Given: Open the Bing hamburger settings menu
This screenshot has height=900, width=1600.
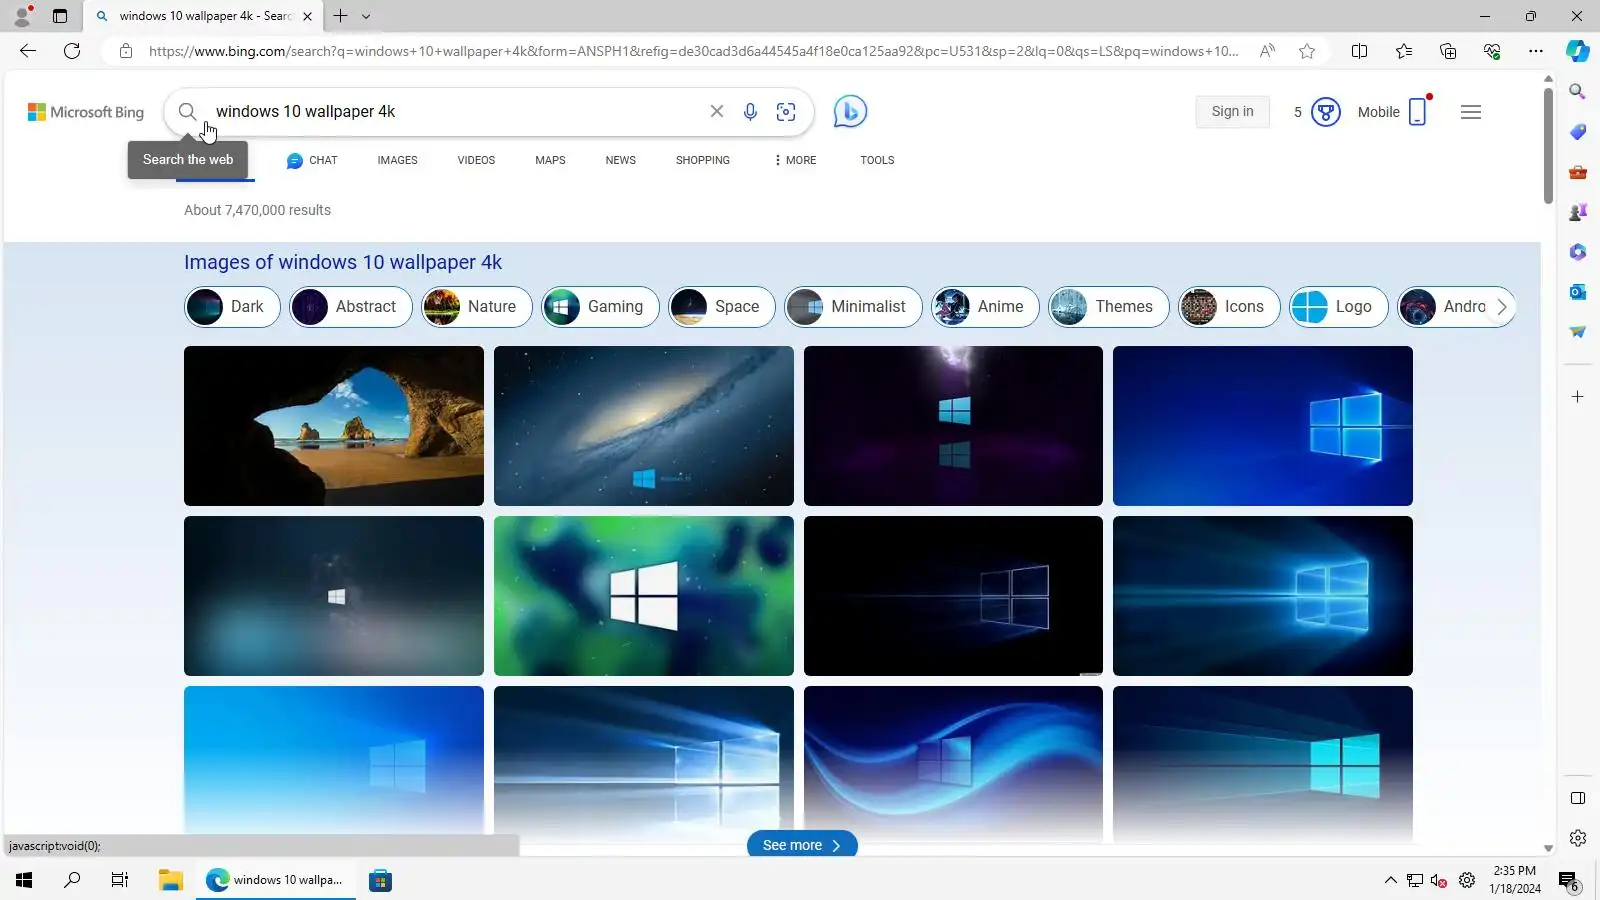Looking at the screenshot, I should (1471, 112).
